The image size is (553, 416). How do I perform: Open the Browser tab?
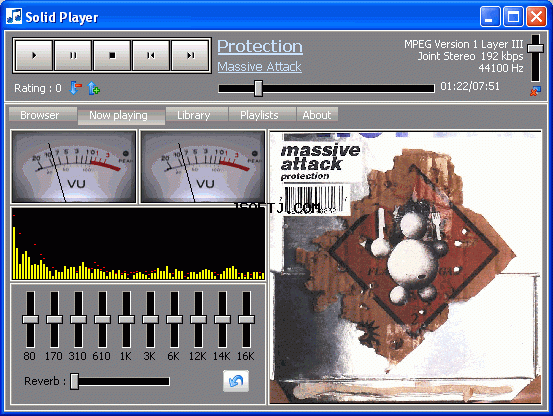tap(43, 115)
